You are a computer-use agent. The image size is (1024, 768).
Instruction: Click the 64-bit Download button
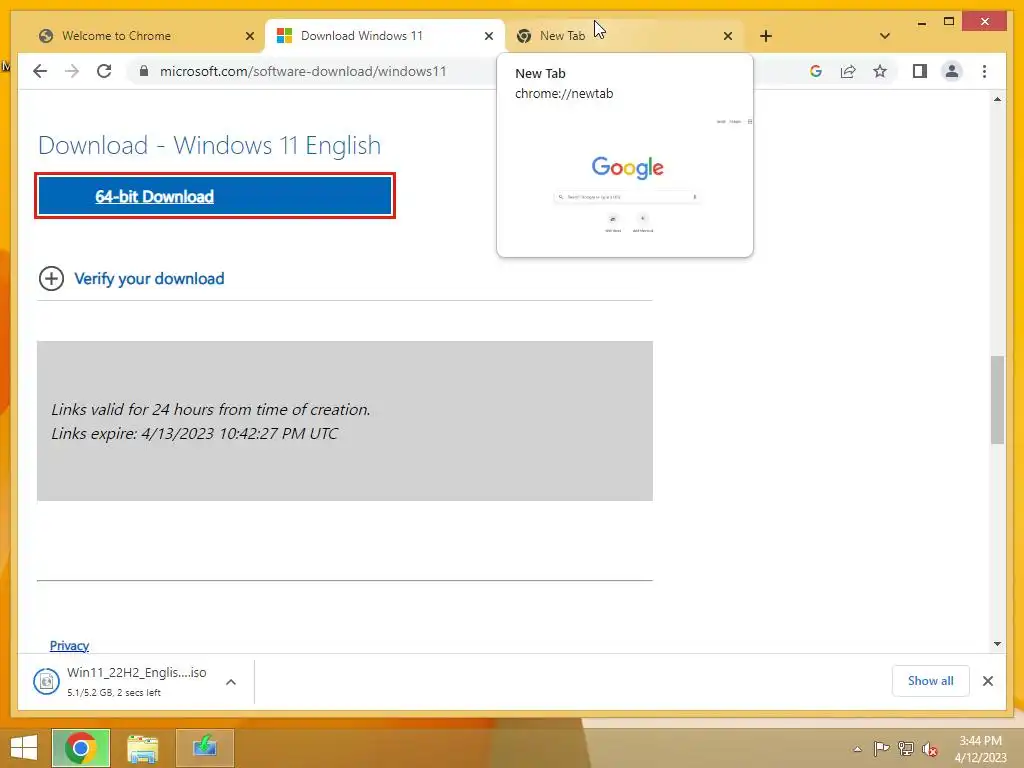tap(215, 196)
